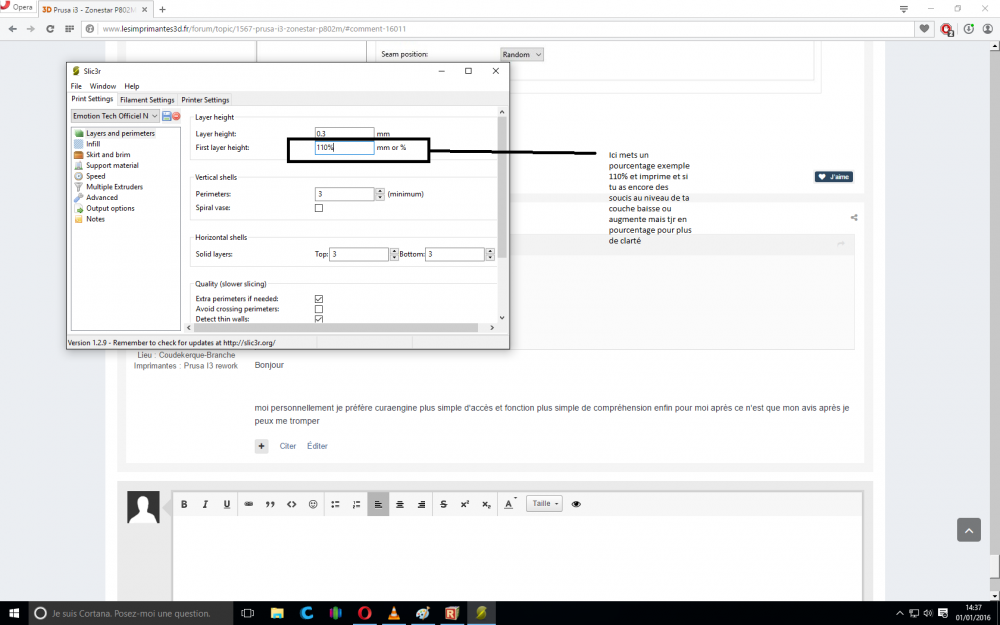The image size is (1000, 625).
Task: Open the Seam position Random dropdown
Action: pos(522,54)
